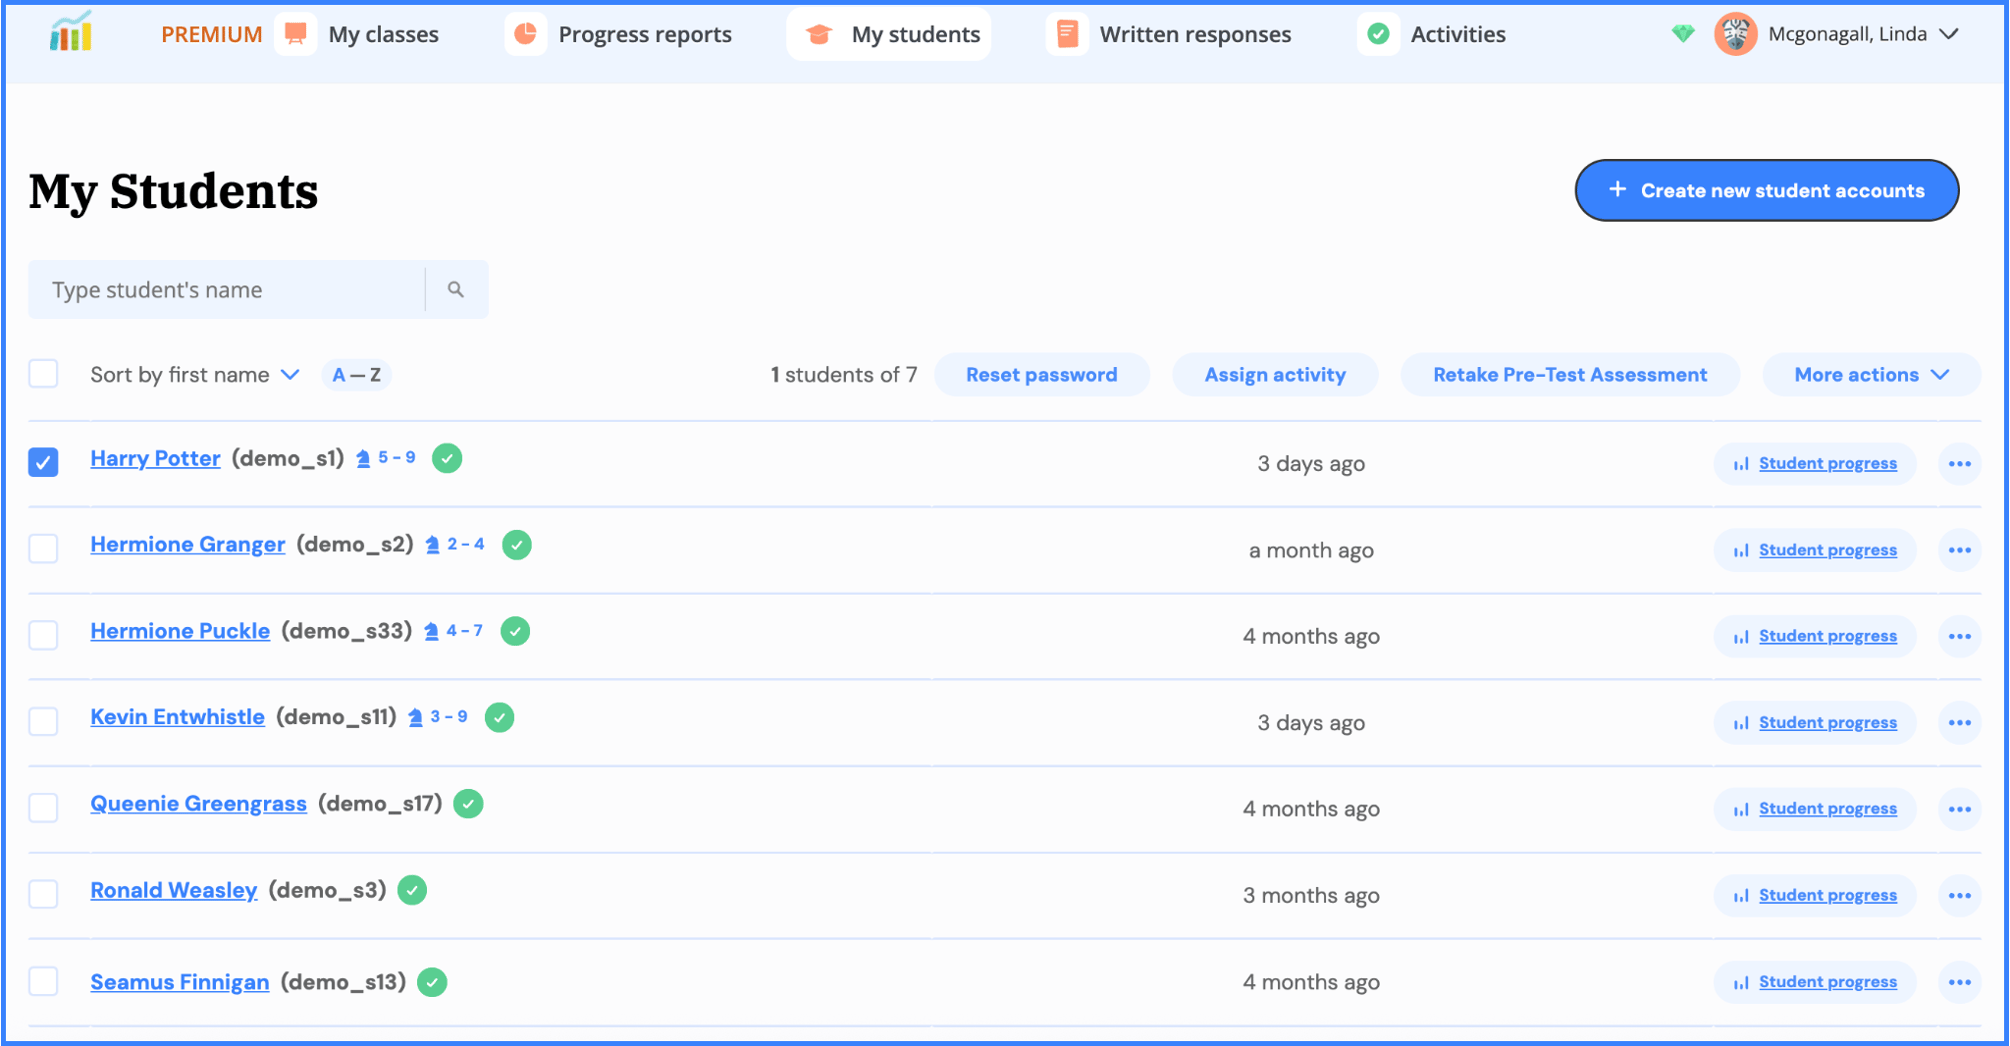Switch to the My students tab
2010x1046 pixels.
click(888, 33)
